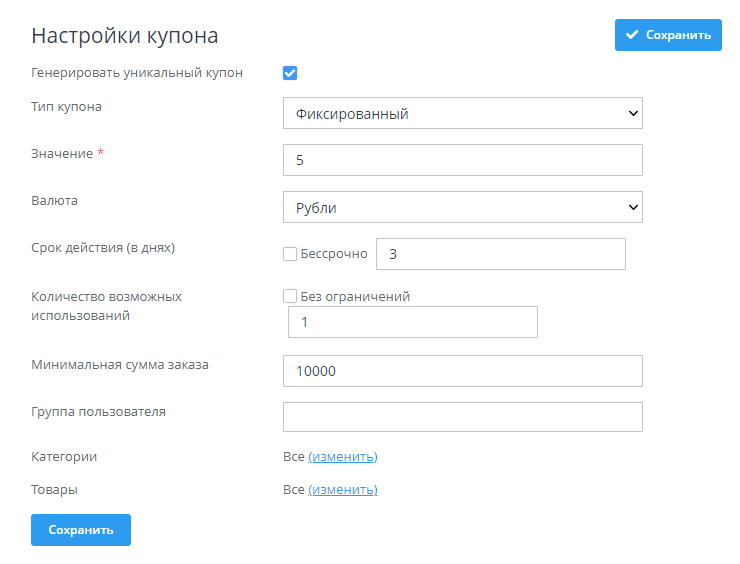Uncheck the Генерировать уникальный купон checkbox
Viewport: 740px width, 564px height.
(290, 73)
